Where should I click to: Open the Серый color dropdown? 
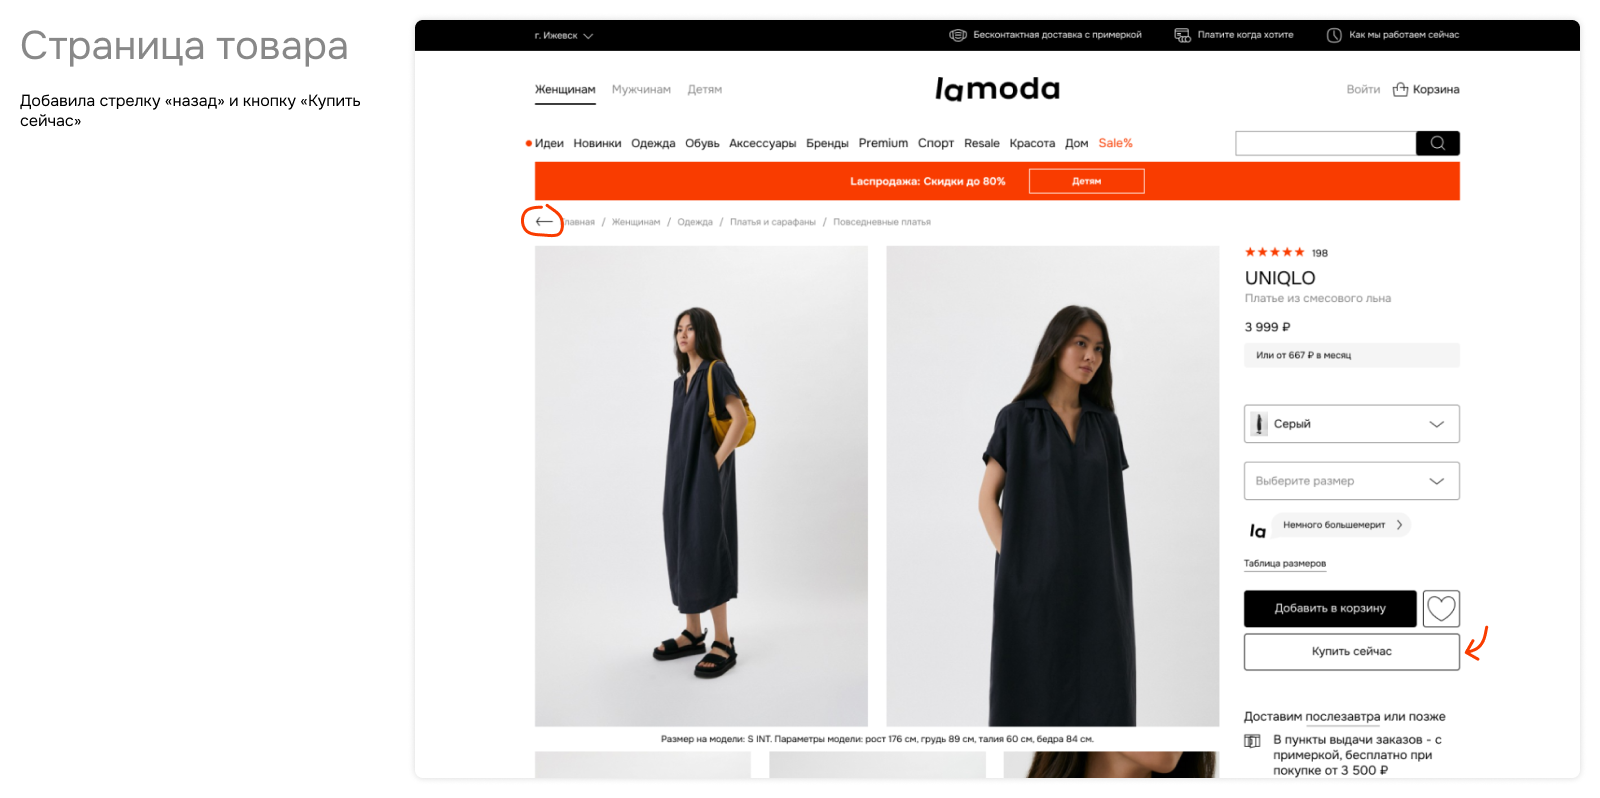click(1351, 424)
